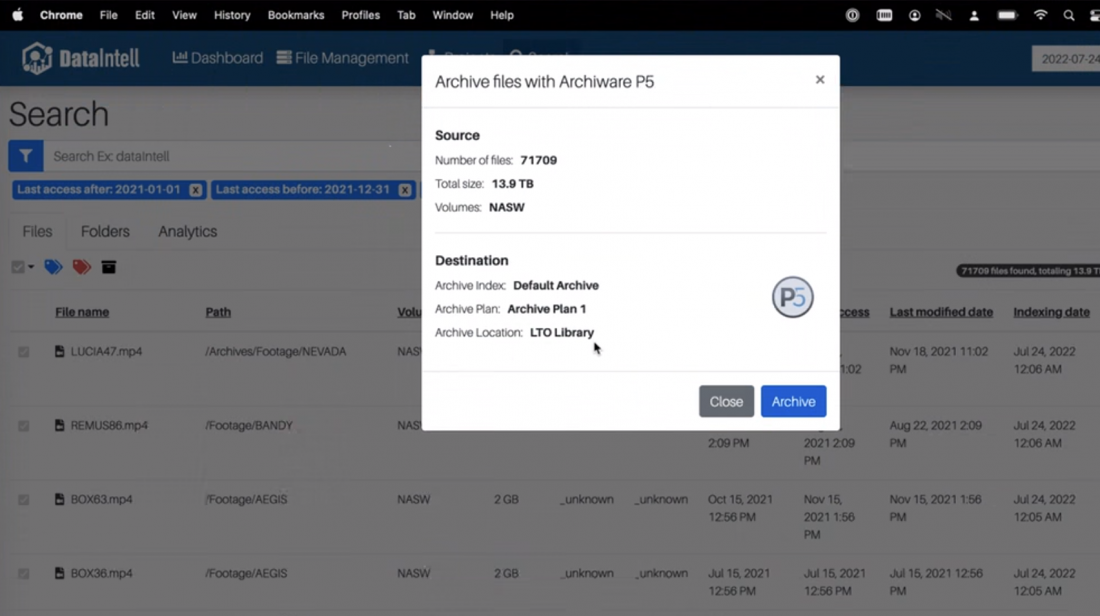Click the DataIntell logo
Screen dimensions: 1100x616
[x=81, y=58]
